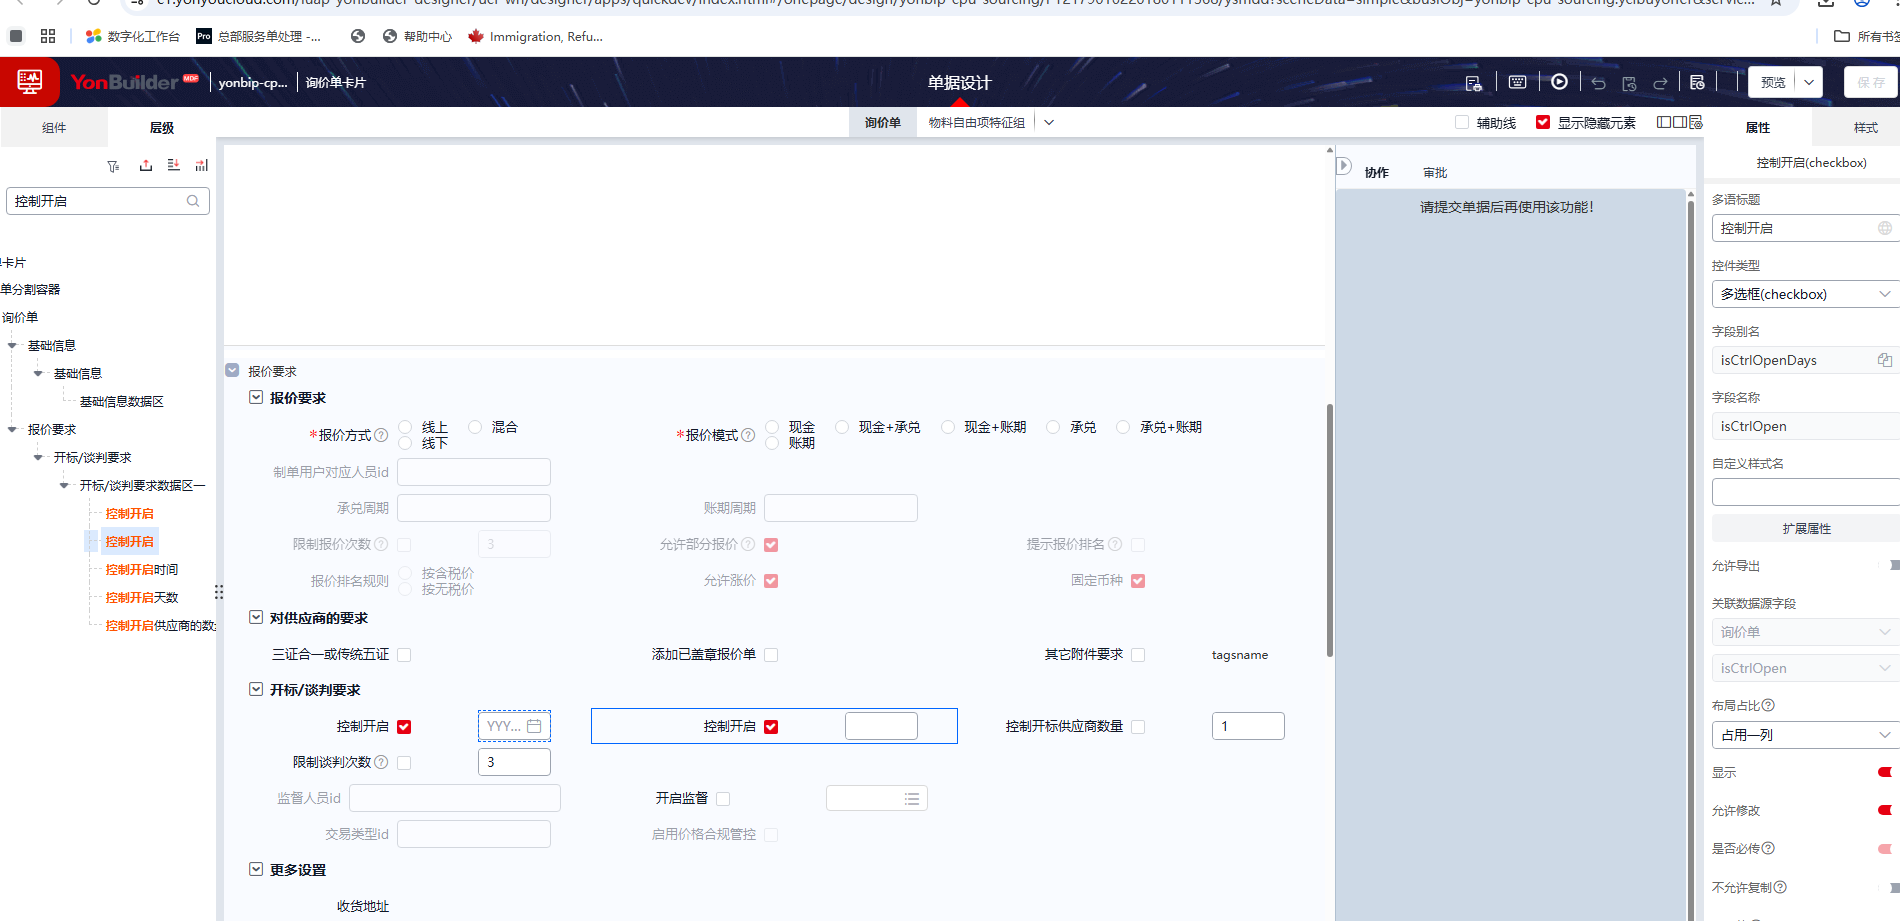Uncheck the 显示隐藏元素 checkbox

(x=1543, y=122)
